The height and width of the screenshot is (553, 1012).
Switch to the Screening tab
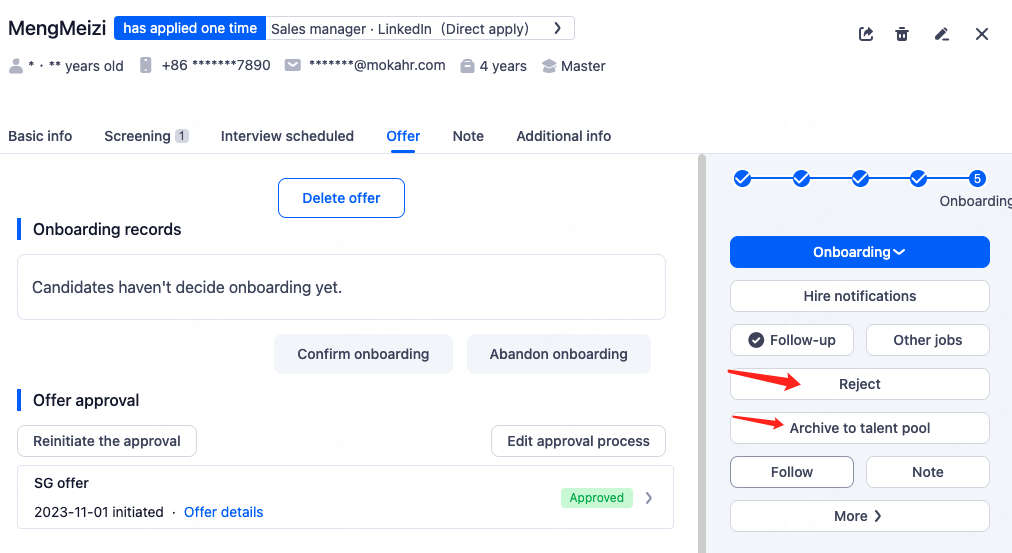pos(146,136)
